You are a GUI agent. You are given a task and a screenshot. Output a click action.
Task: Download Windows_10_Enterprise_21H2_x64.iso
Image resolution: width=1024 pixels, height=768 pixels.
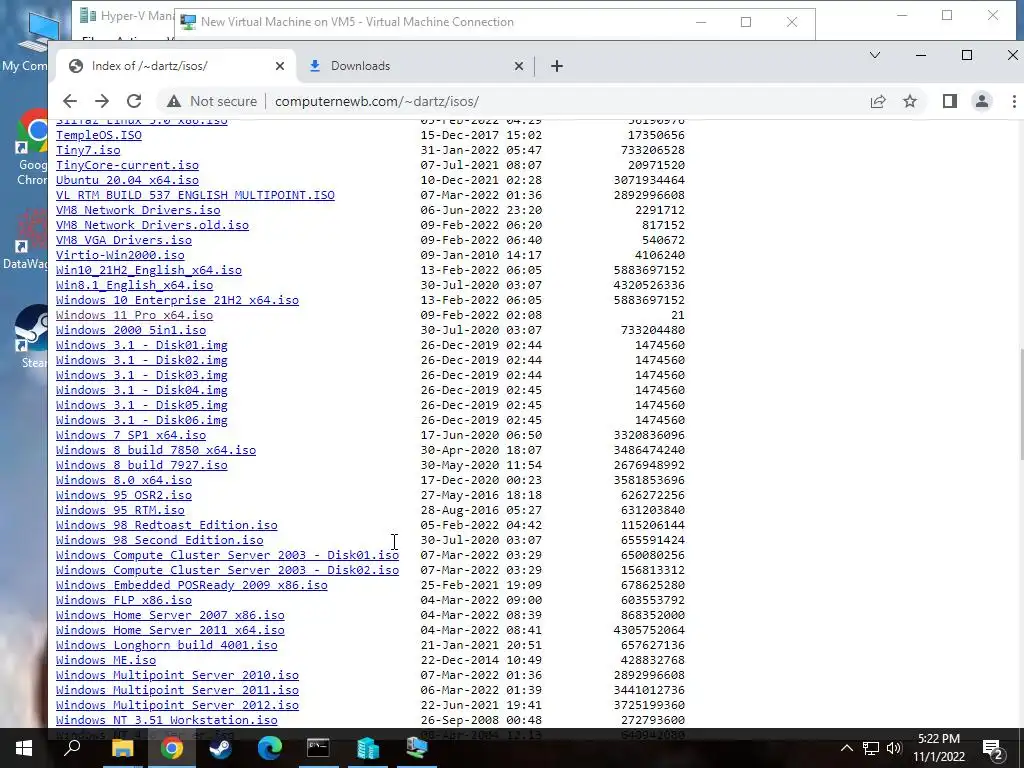[x=177, y=300]
